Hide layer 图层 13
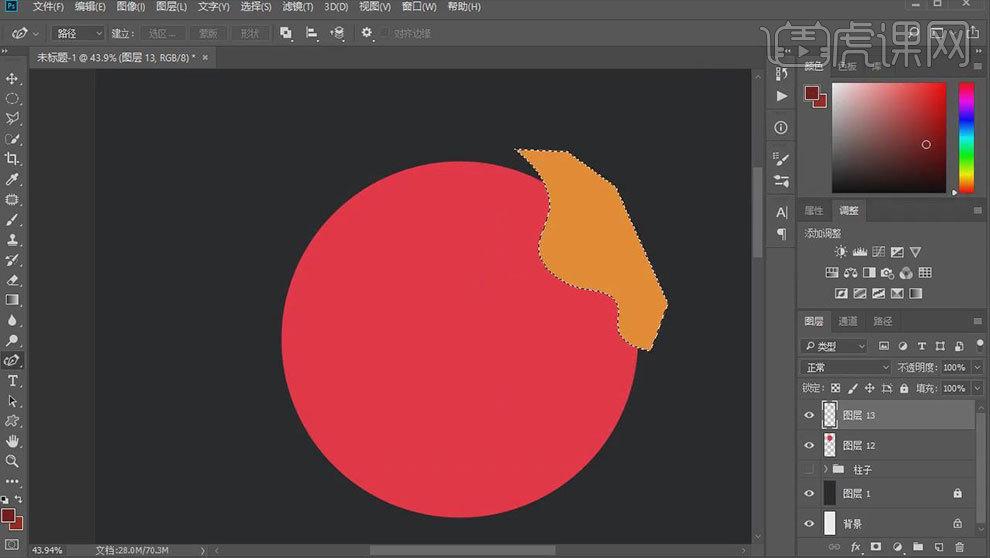Viewport: 990px width, 558px height. pyautogui.click(x=809, y=415)
